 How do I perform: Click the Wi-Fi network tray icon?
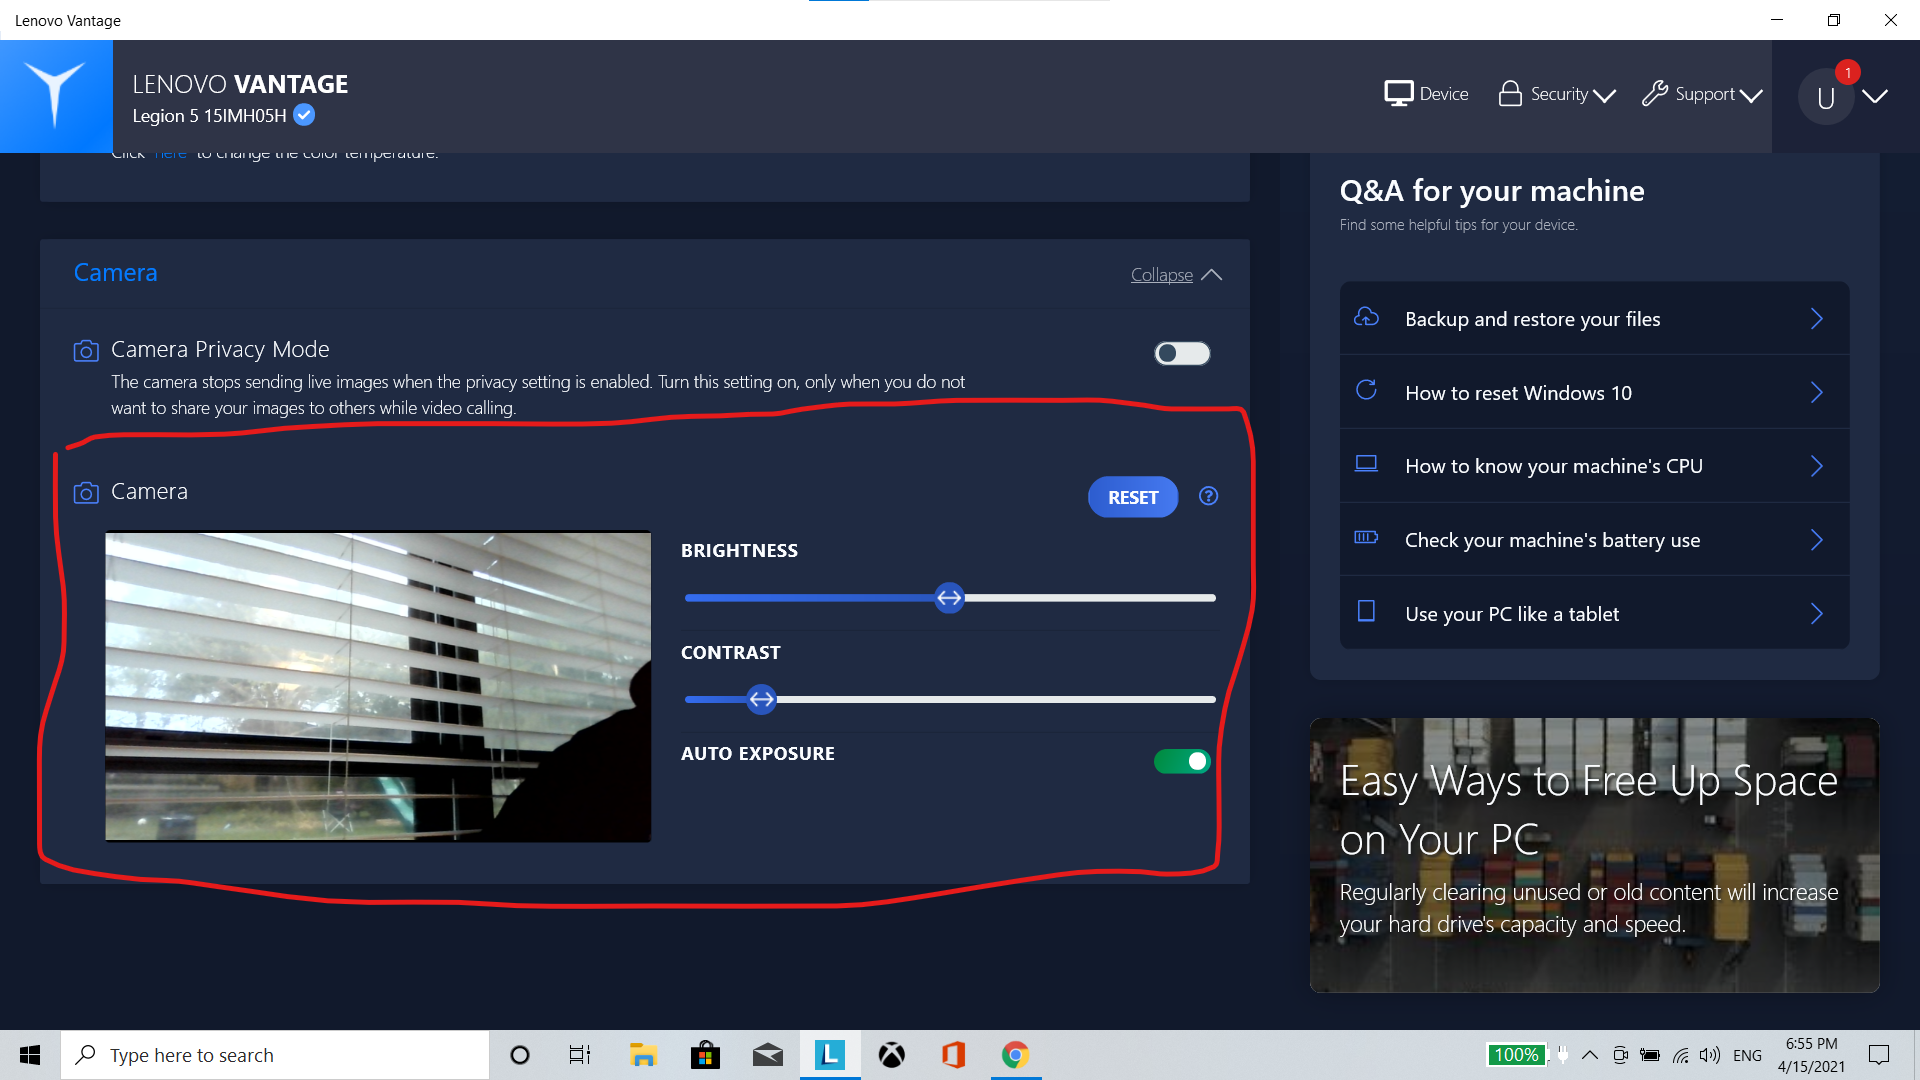(x=1681, y=1055)
